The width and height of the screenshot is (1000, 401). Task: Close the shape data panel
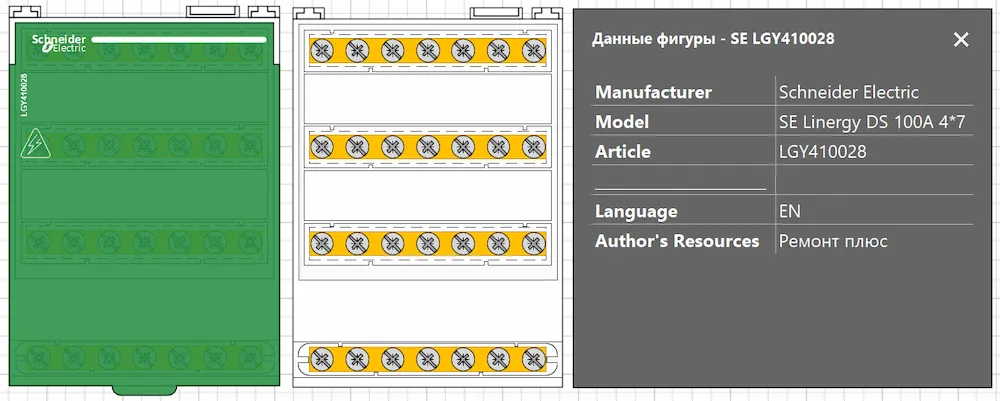click(960, 40)
